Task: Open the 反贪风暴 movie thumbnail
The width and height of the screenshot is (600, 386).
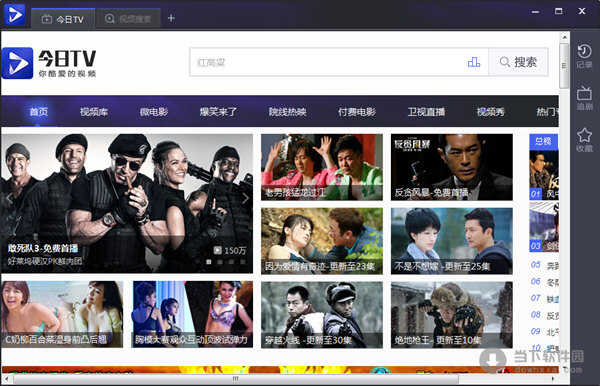Action: (452, 167)
